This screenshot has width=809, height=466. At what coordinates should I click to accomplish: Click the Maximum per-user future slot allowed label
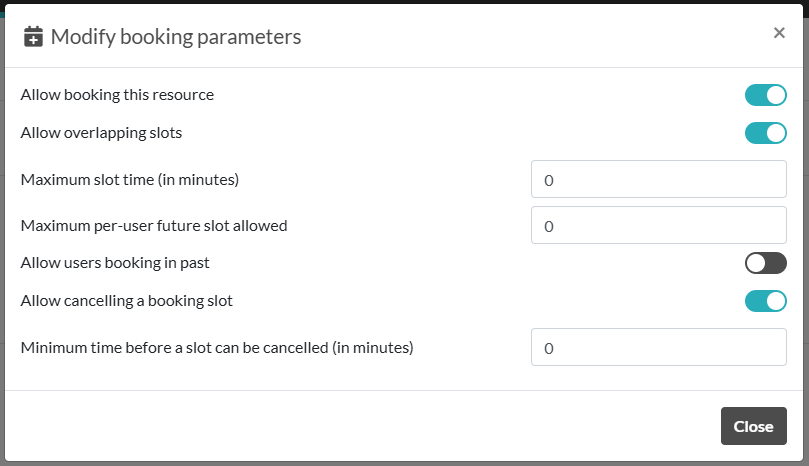(154, 225)
